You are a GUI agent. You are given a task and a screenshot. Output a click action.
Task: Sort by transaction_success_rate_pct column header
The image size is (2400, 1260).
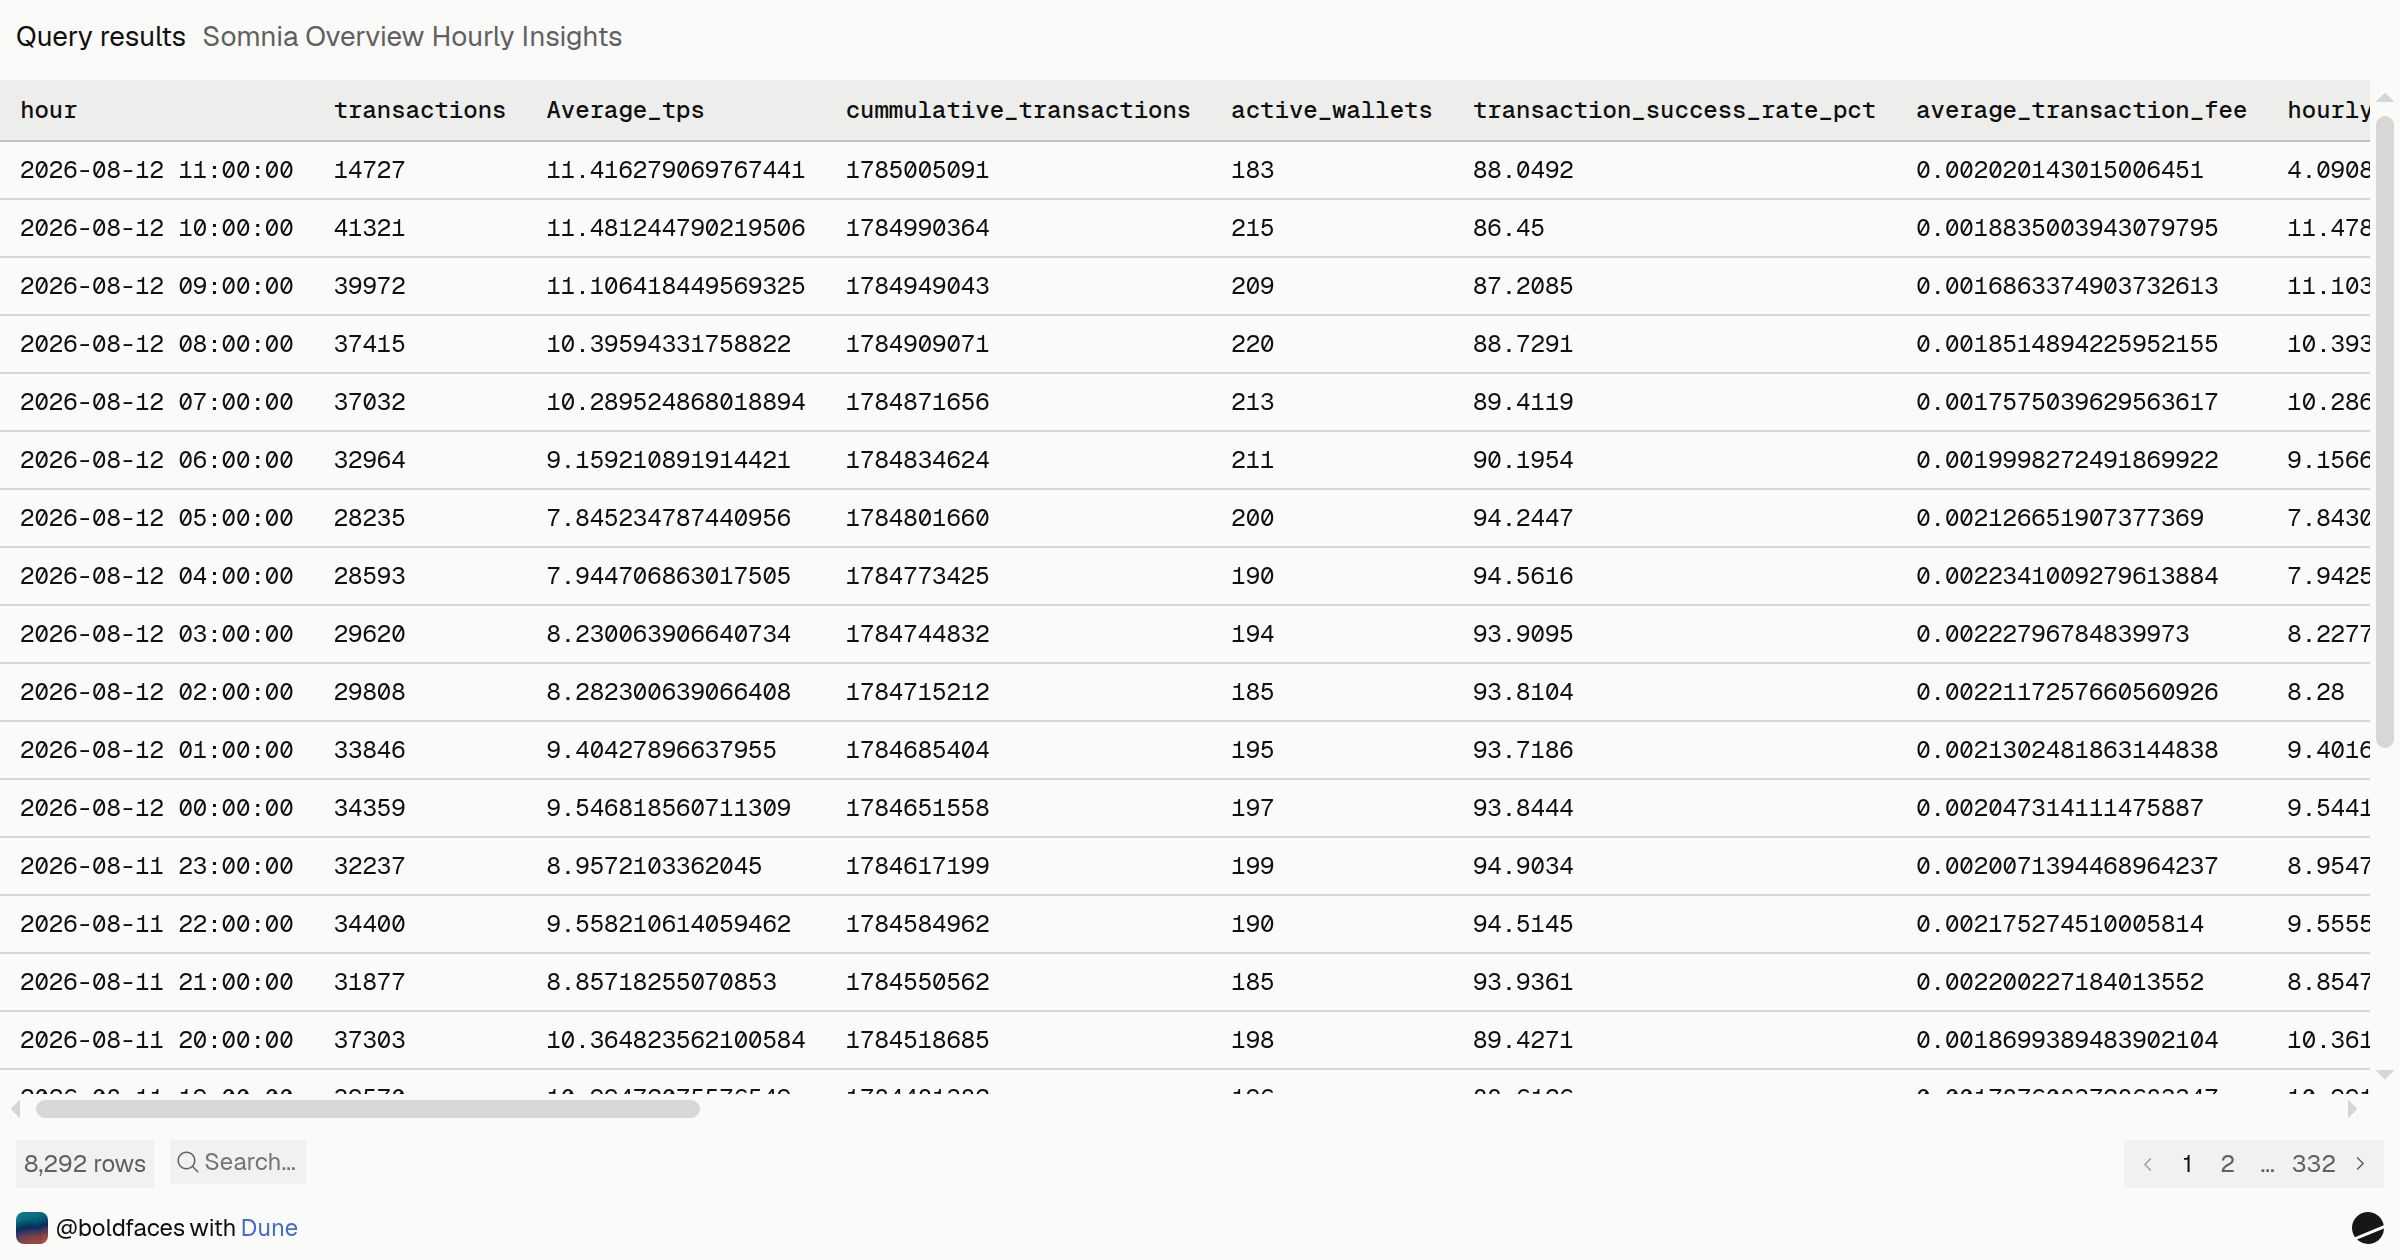1674,110
